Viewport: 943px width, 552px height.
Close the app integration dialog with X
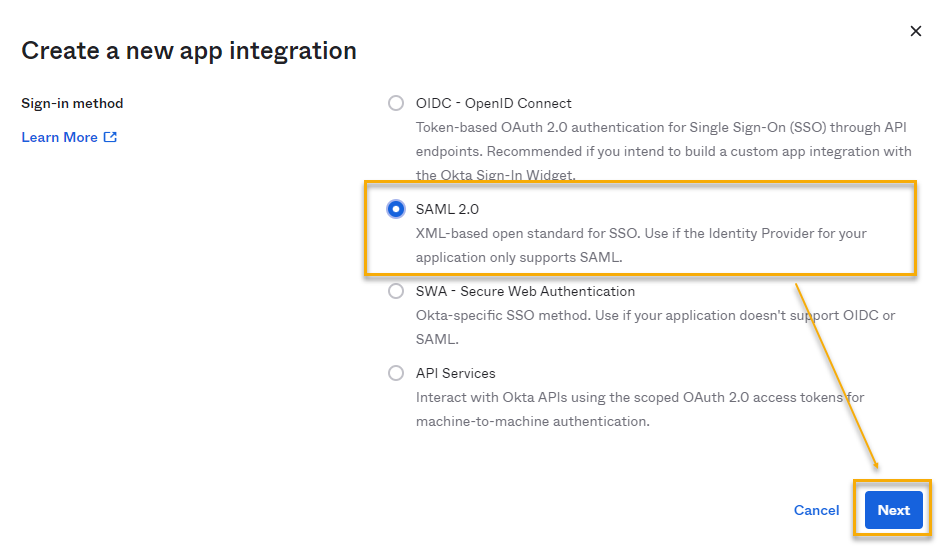[915, 31]
